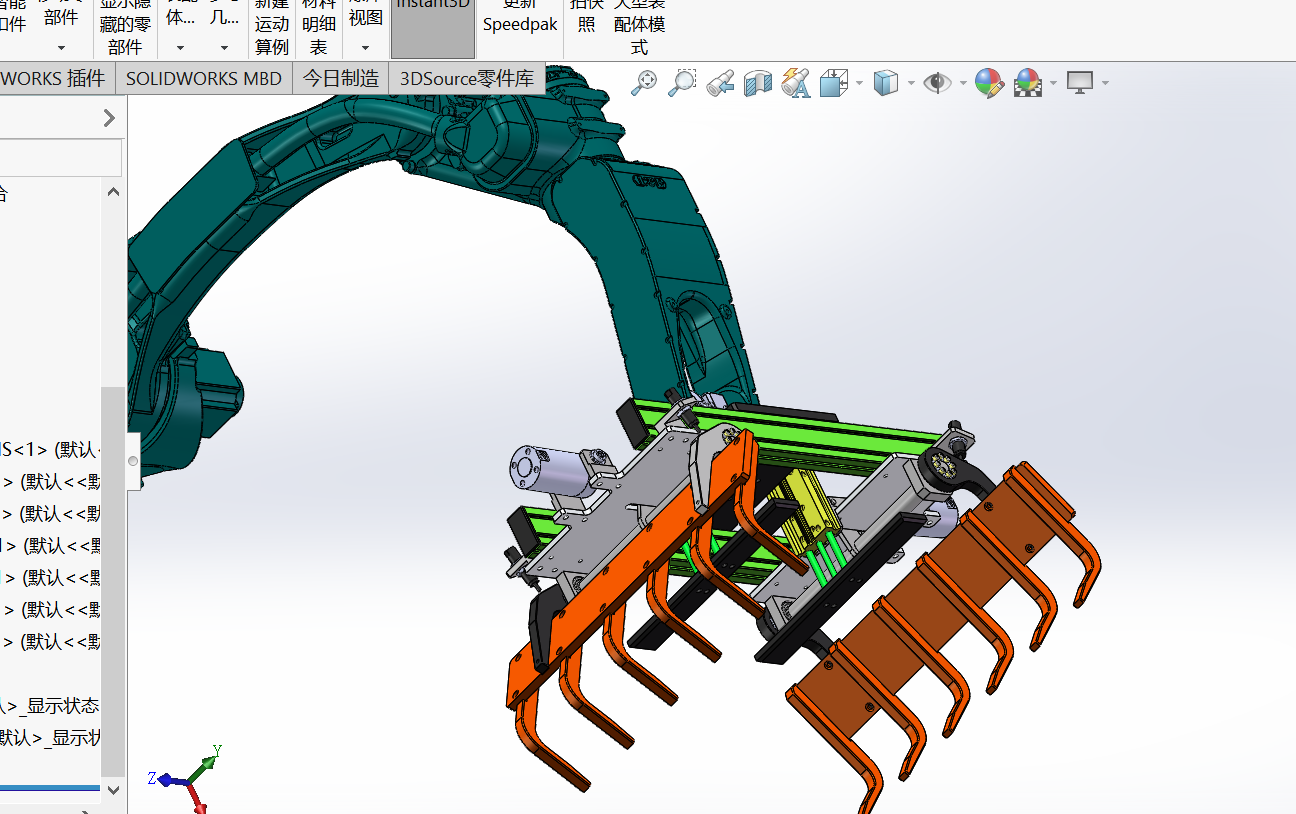Image resolution: width=1296 pixels, height=814 pixels.
Task: Switch to the SOLIDWORKS MBD tab
Action: pyautogui.click(x=204, y=78)
